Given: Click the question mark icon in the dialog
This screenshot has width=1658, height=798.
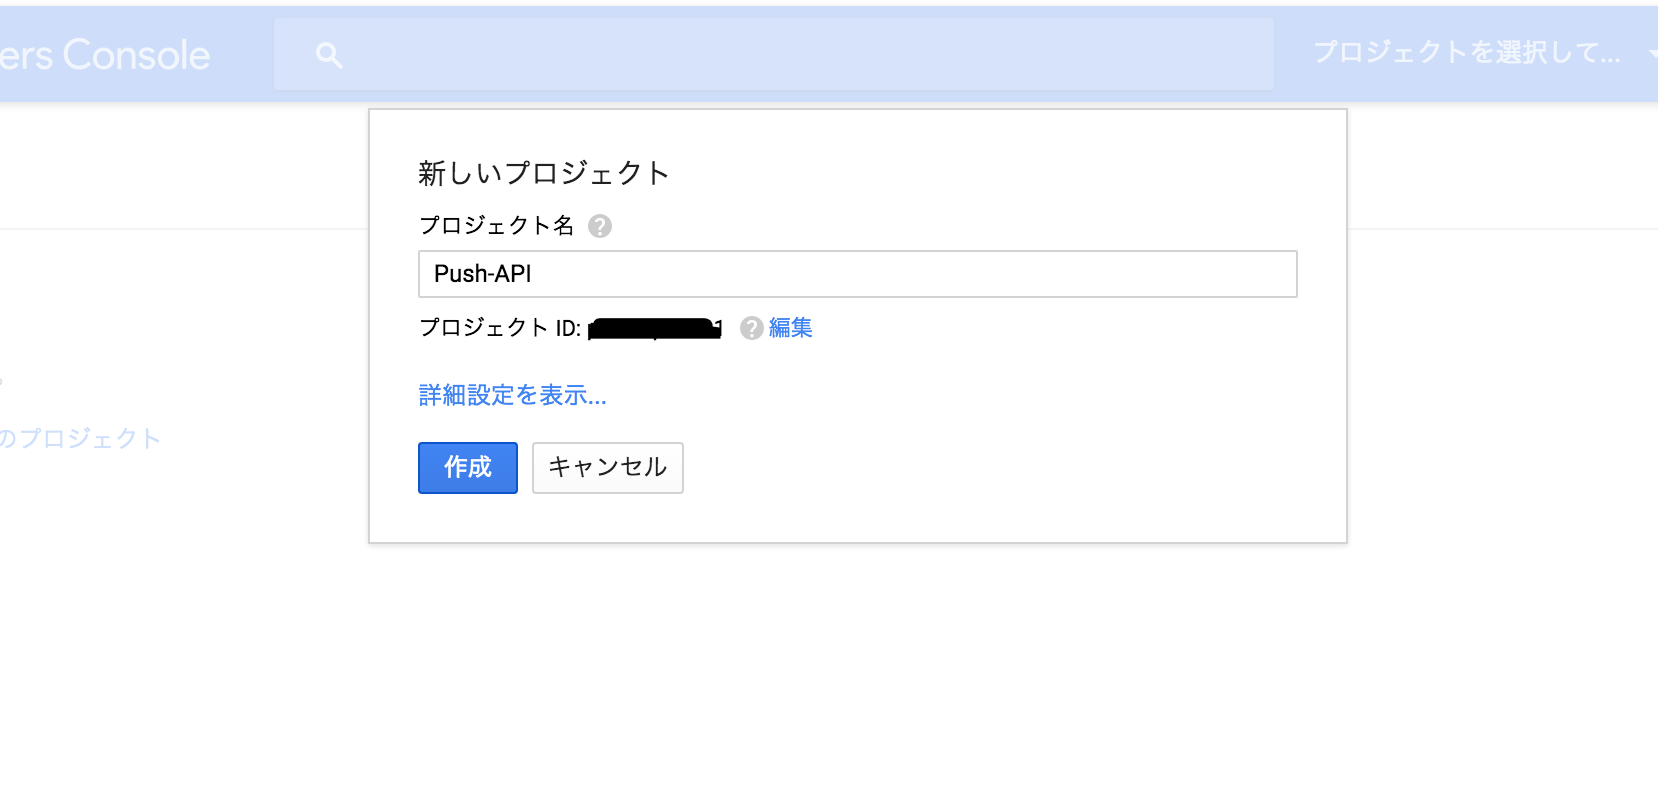Looking at the screenshot, I should pos(599,226).
